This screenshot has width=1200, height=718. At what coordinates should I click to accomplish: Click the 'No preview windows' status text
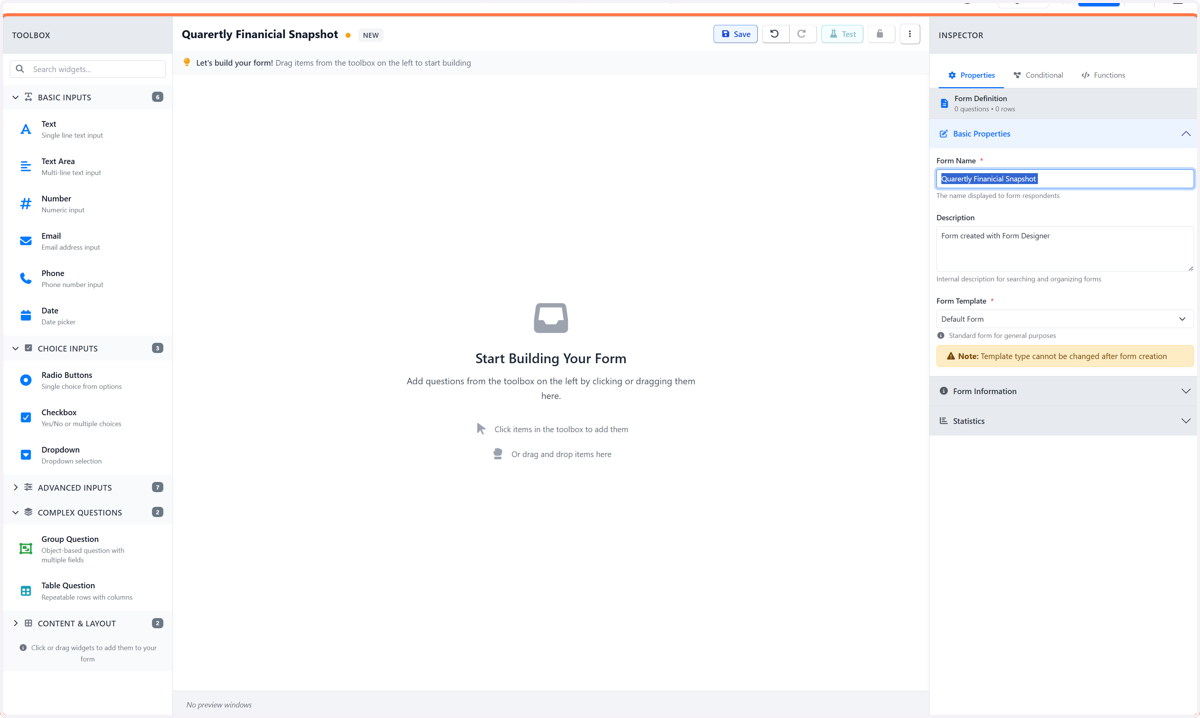pyautogui.click(x=219, y=705)
